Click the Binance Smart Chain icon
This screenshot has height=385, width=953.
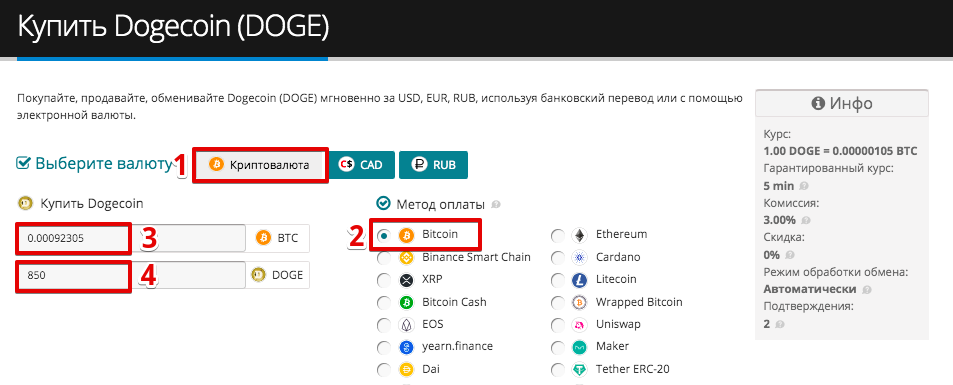pos(406,258)
